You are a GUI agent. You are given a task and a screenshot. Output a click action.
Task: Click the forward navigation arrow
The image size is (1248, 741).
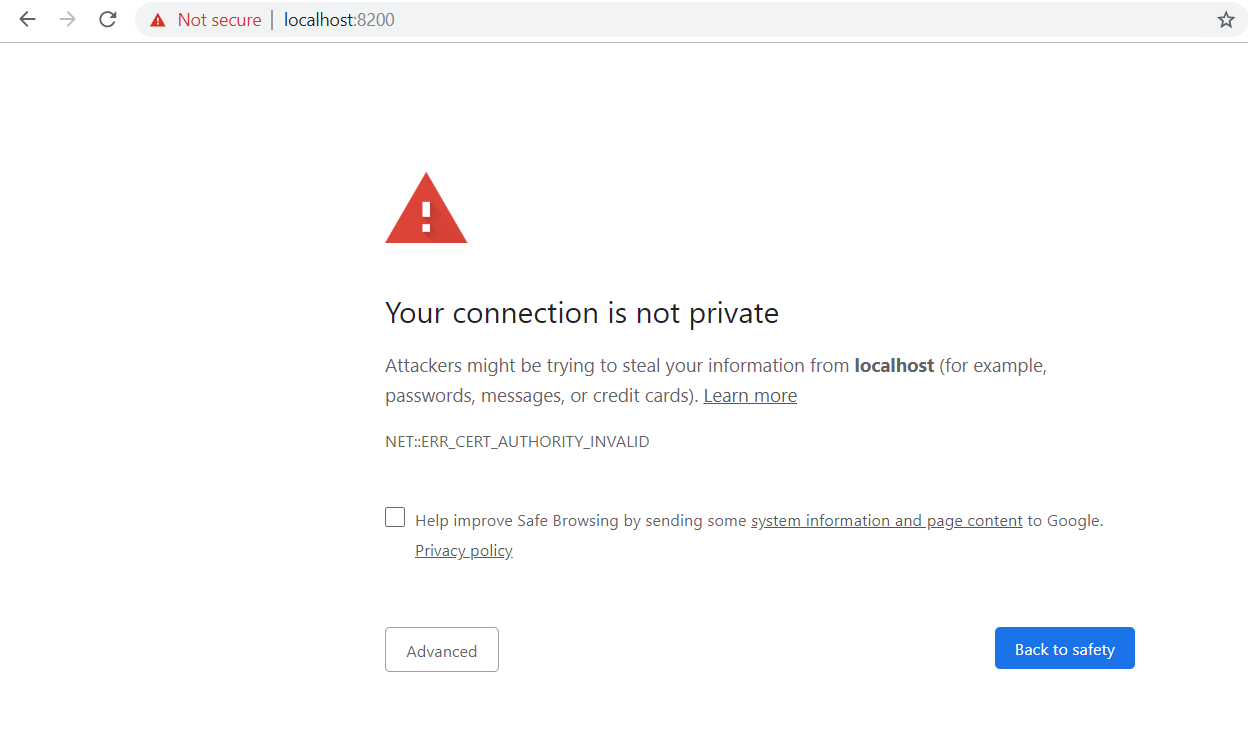pos(68,20)
